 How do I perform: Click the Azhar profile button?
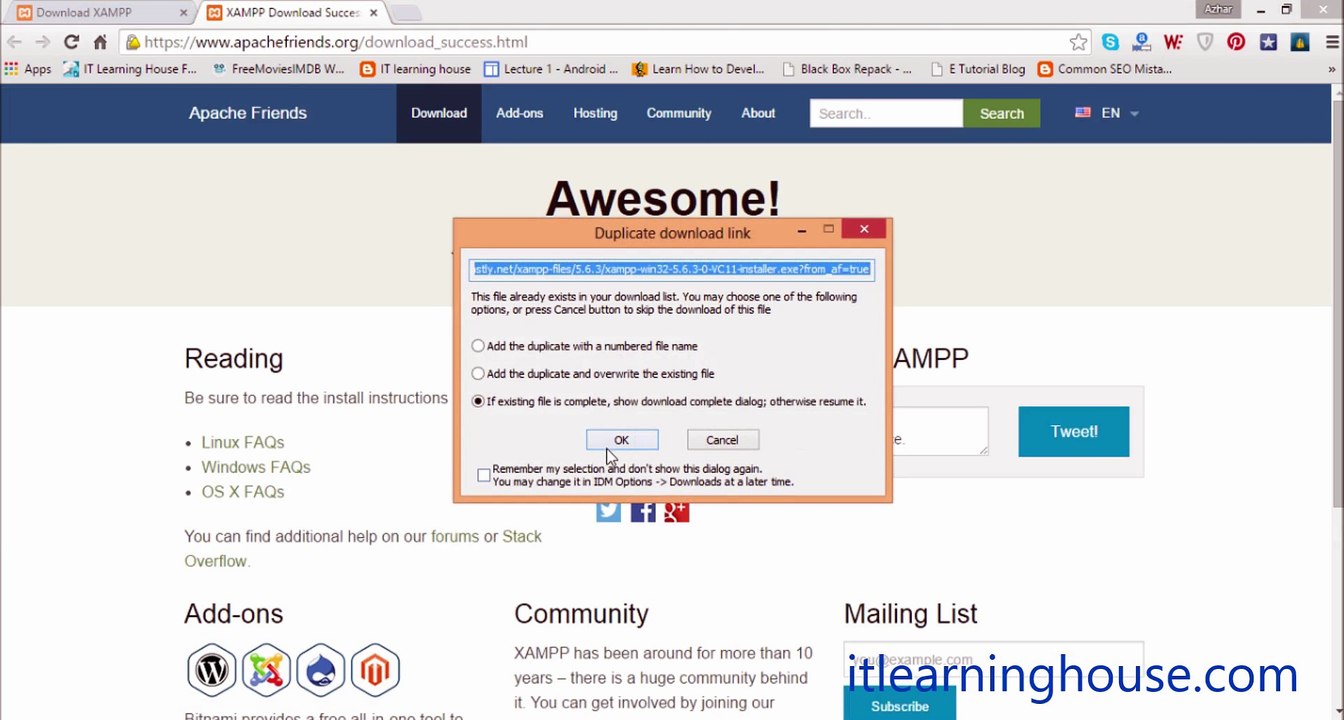click(x=1218, y=9)
